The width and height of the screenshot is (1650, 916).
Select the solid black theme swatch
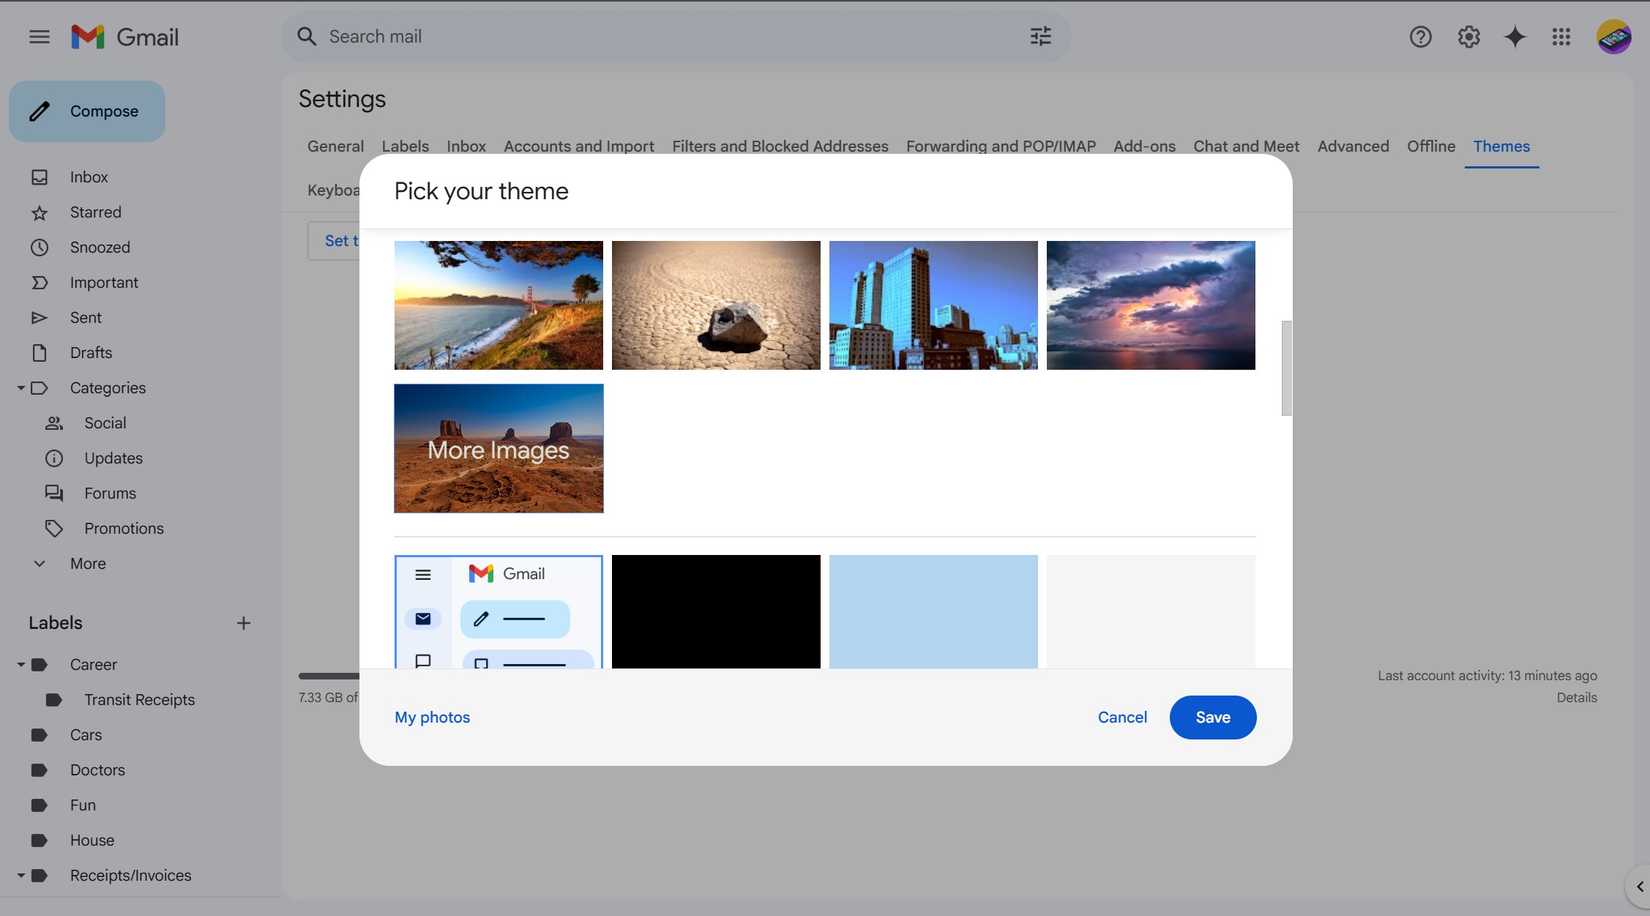tap(715, 611)
